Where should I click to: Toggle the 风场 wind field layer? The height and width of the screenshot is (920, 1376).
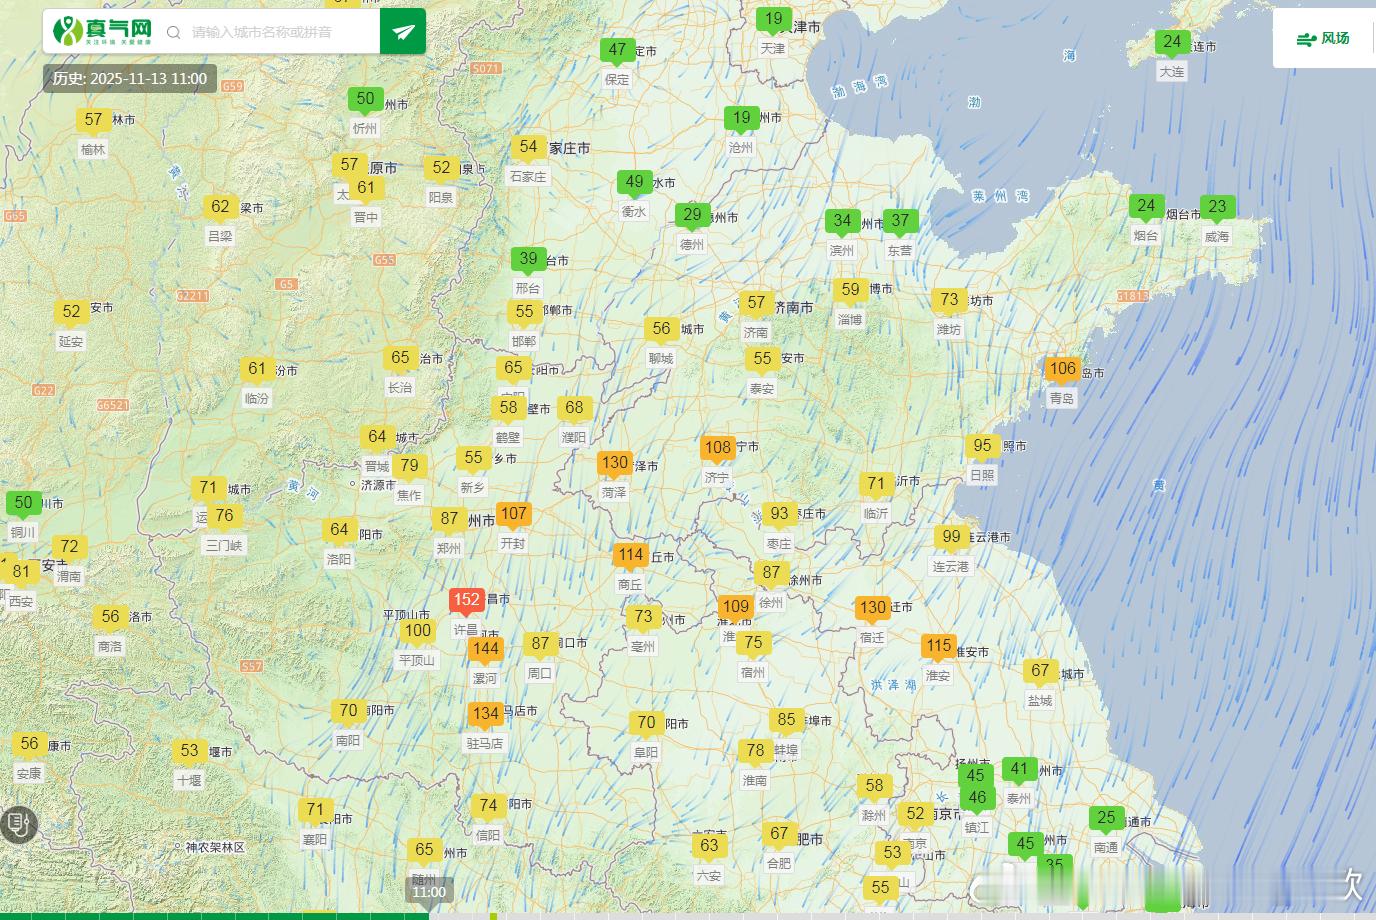(x=1323, y=39)
